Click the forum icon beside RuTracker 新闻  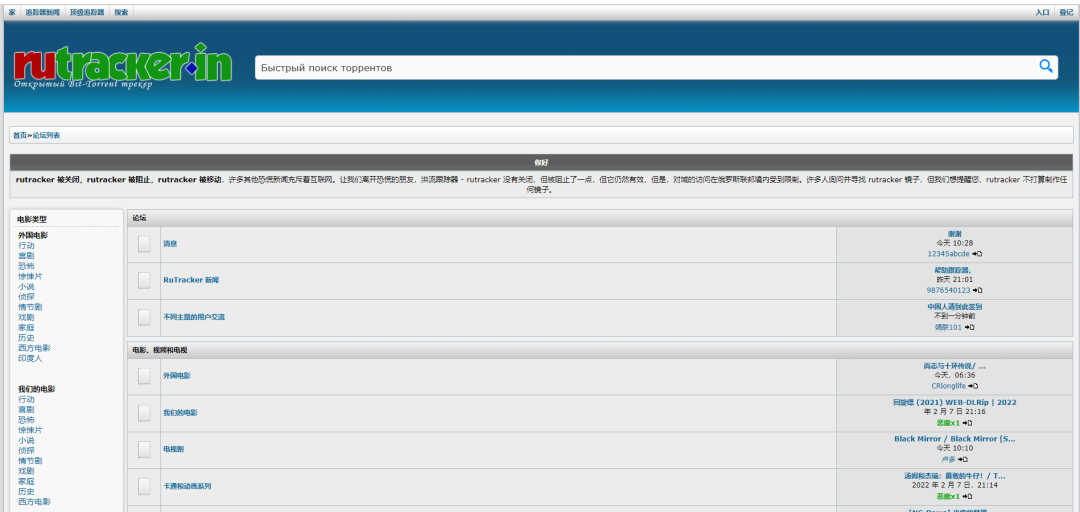pyautogui.click(x=144, y=280)
